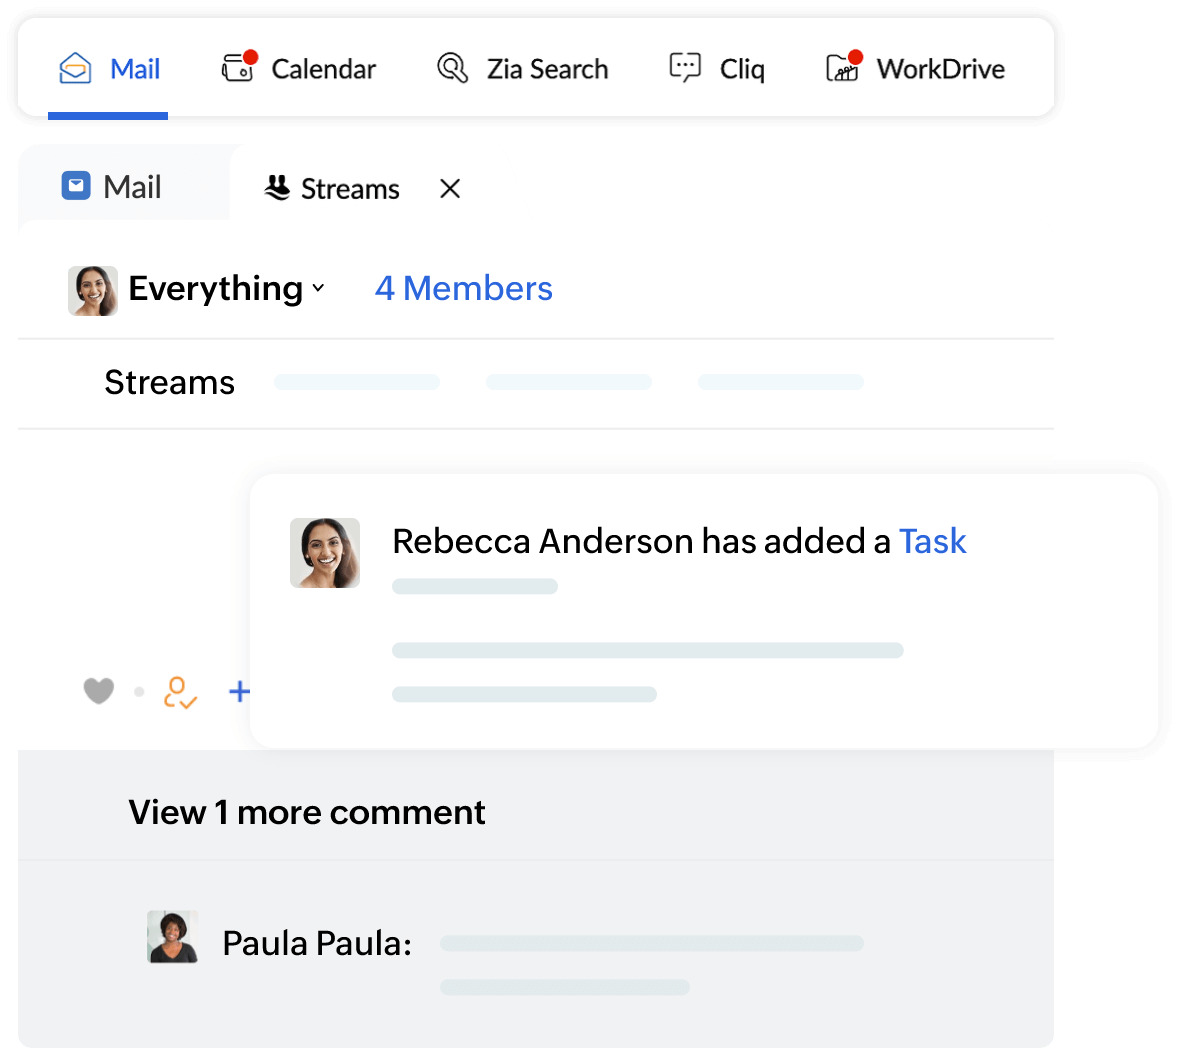Open the Mail envelope icon in top bar

[x=76, y=69]
